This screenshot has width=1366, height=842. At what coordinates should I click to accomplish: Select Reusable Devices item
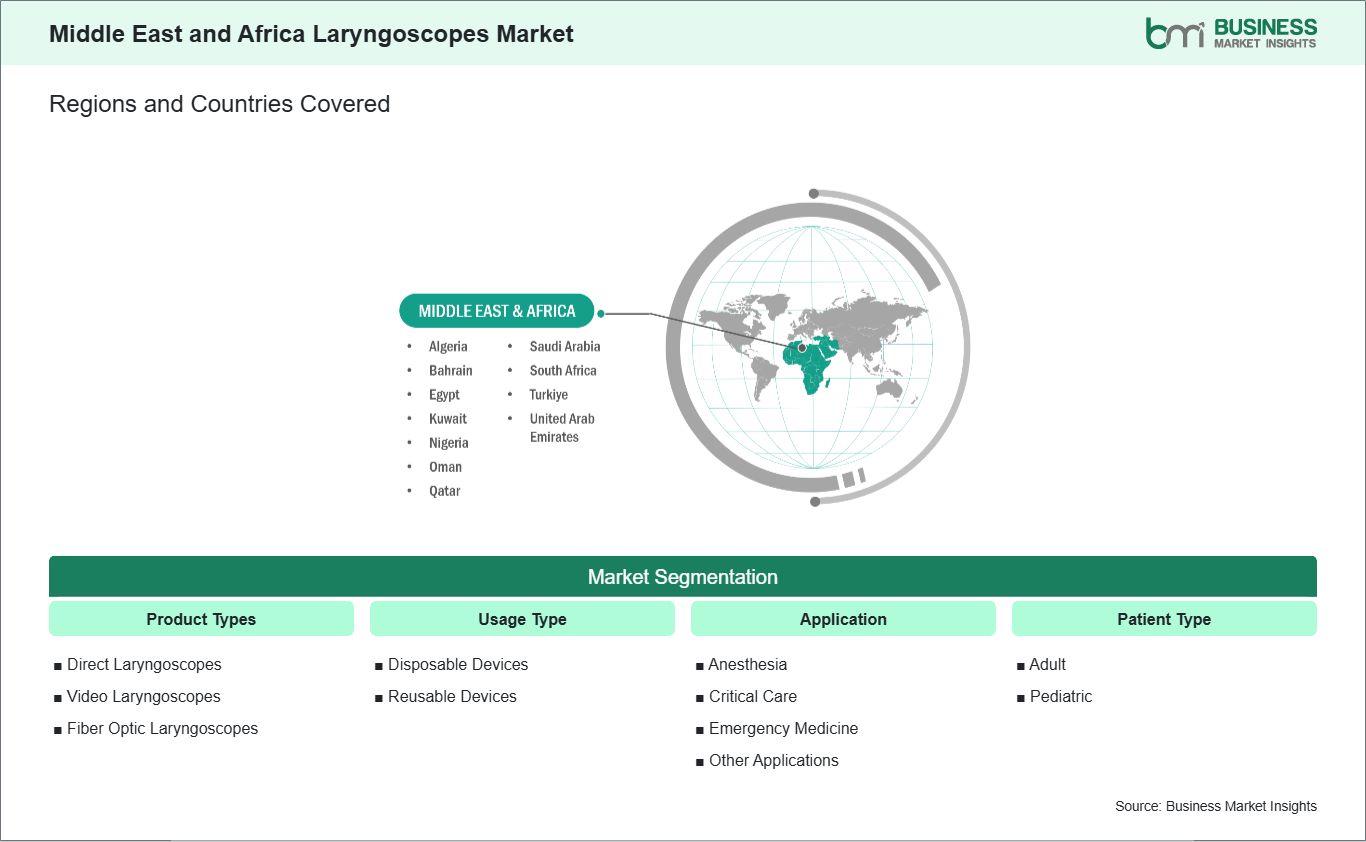[x=452, y=696]
